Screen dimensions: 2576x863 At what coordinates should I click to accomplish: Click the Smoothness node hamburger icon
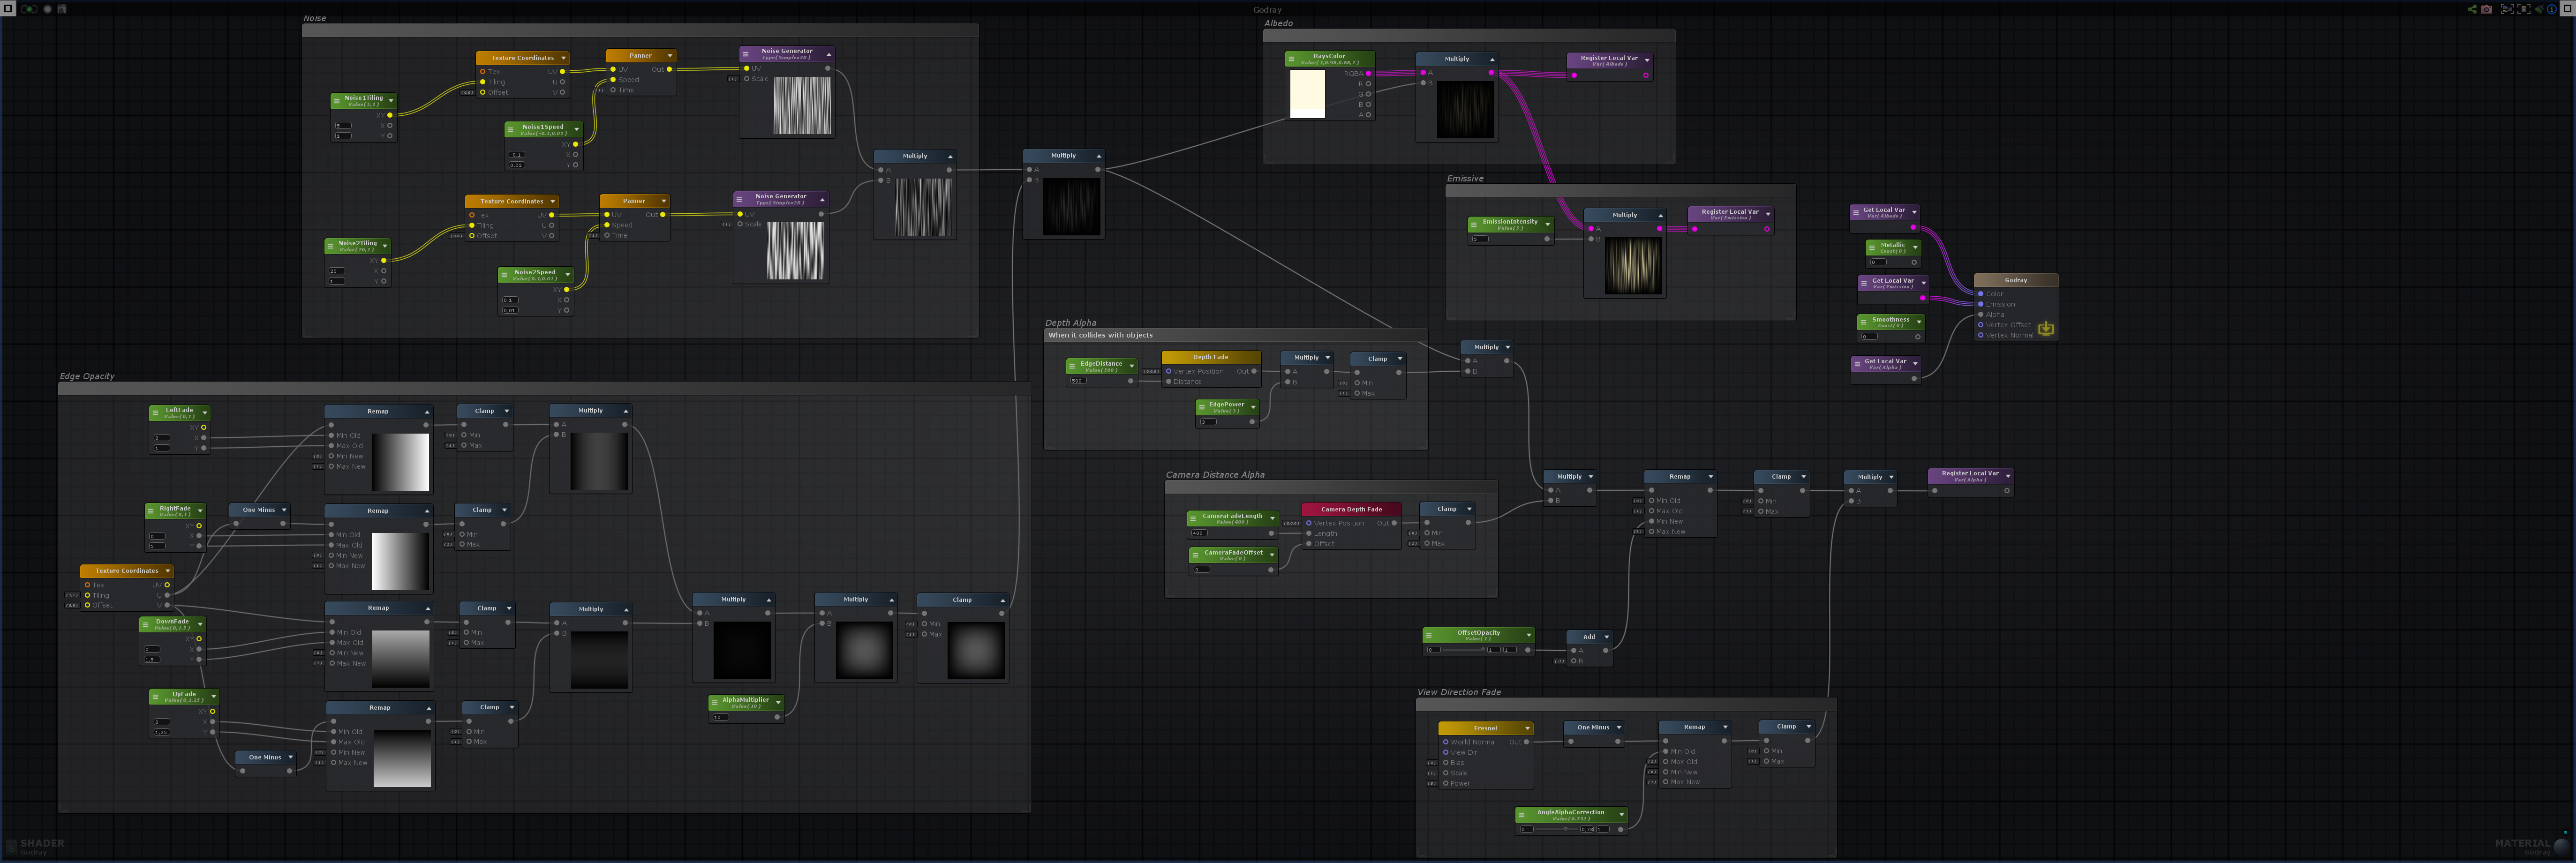[1864, 322]
